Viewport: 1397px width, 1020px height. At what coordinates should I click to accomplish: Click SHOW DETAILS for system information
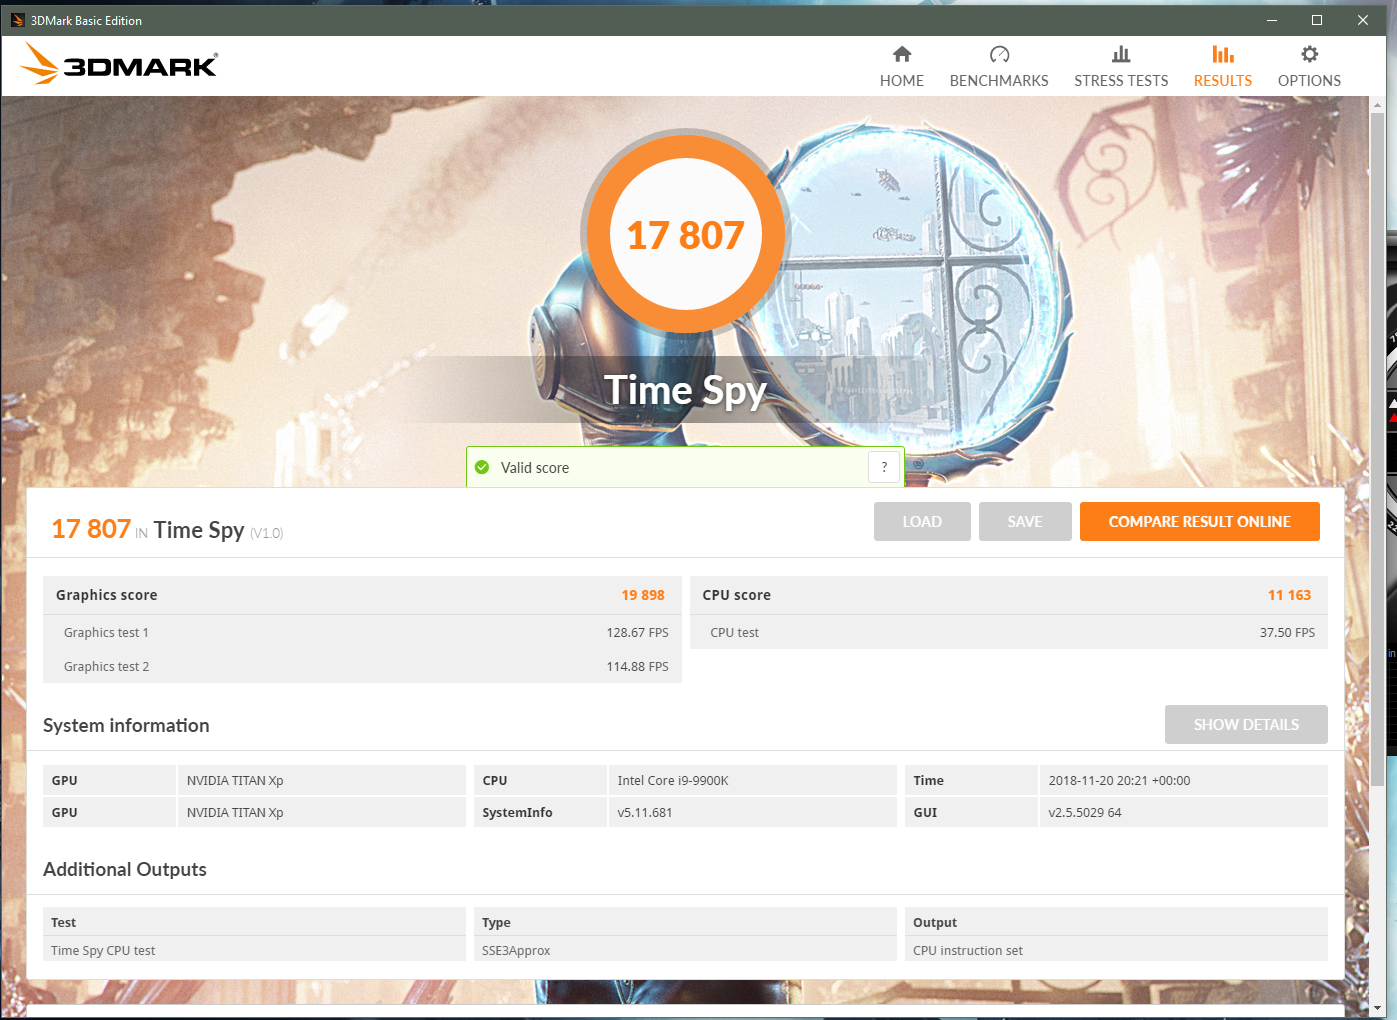coord(1246,724)
